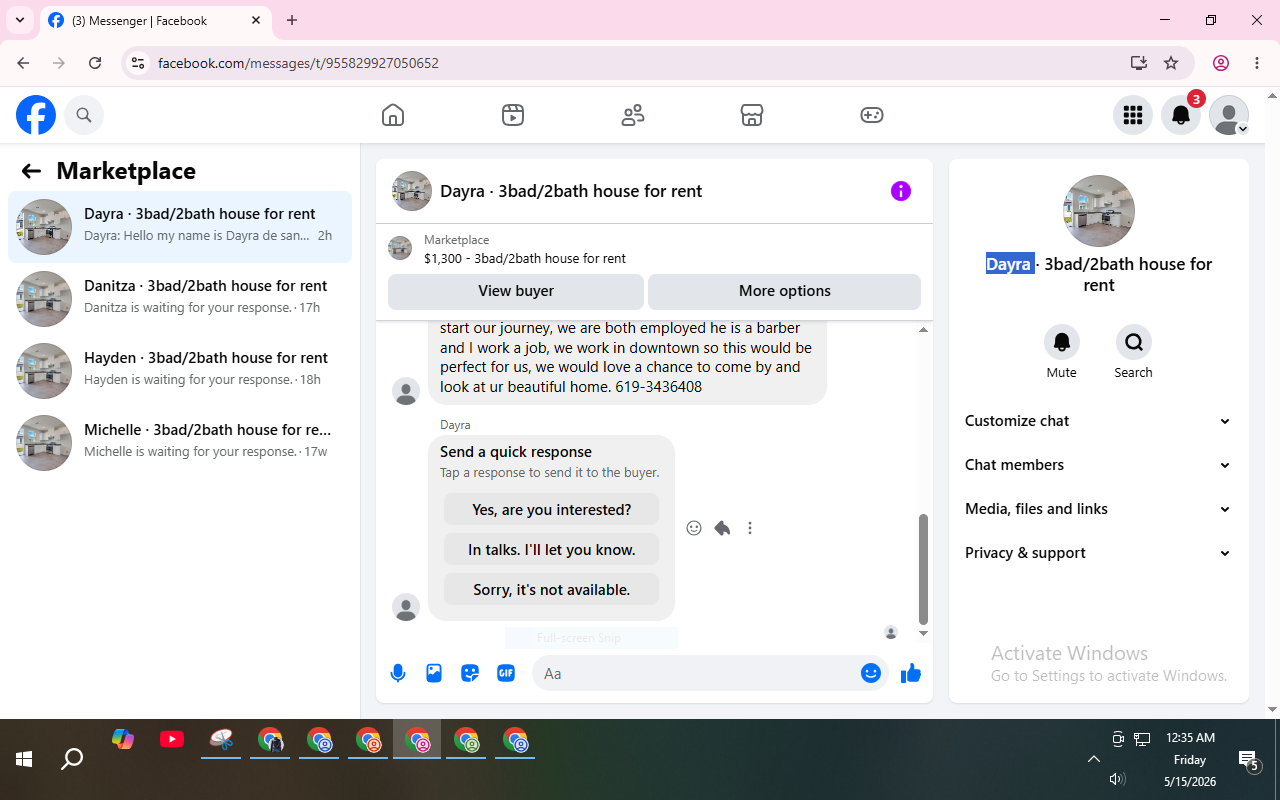Reload the page with refresh icon

tap(95, 63)
